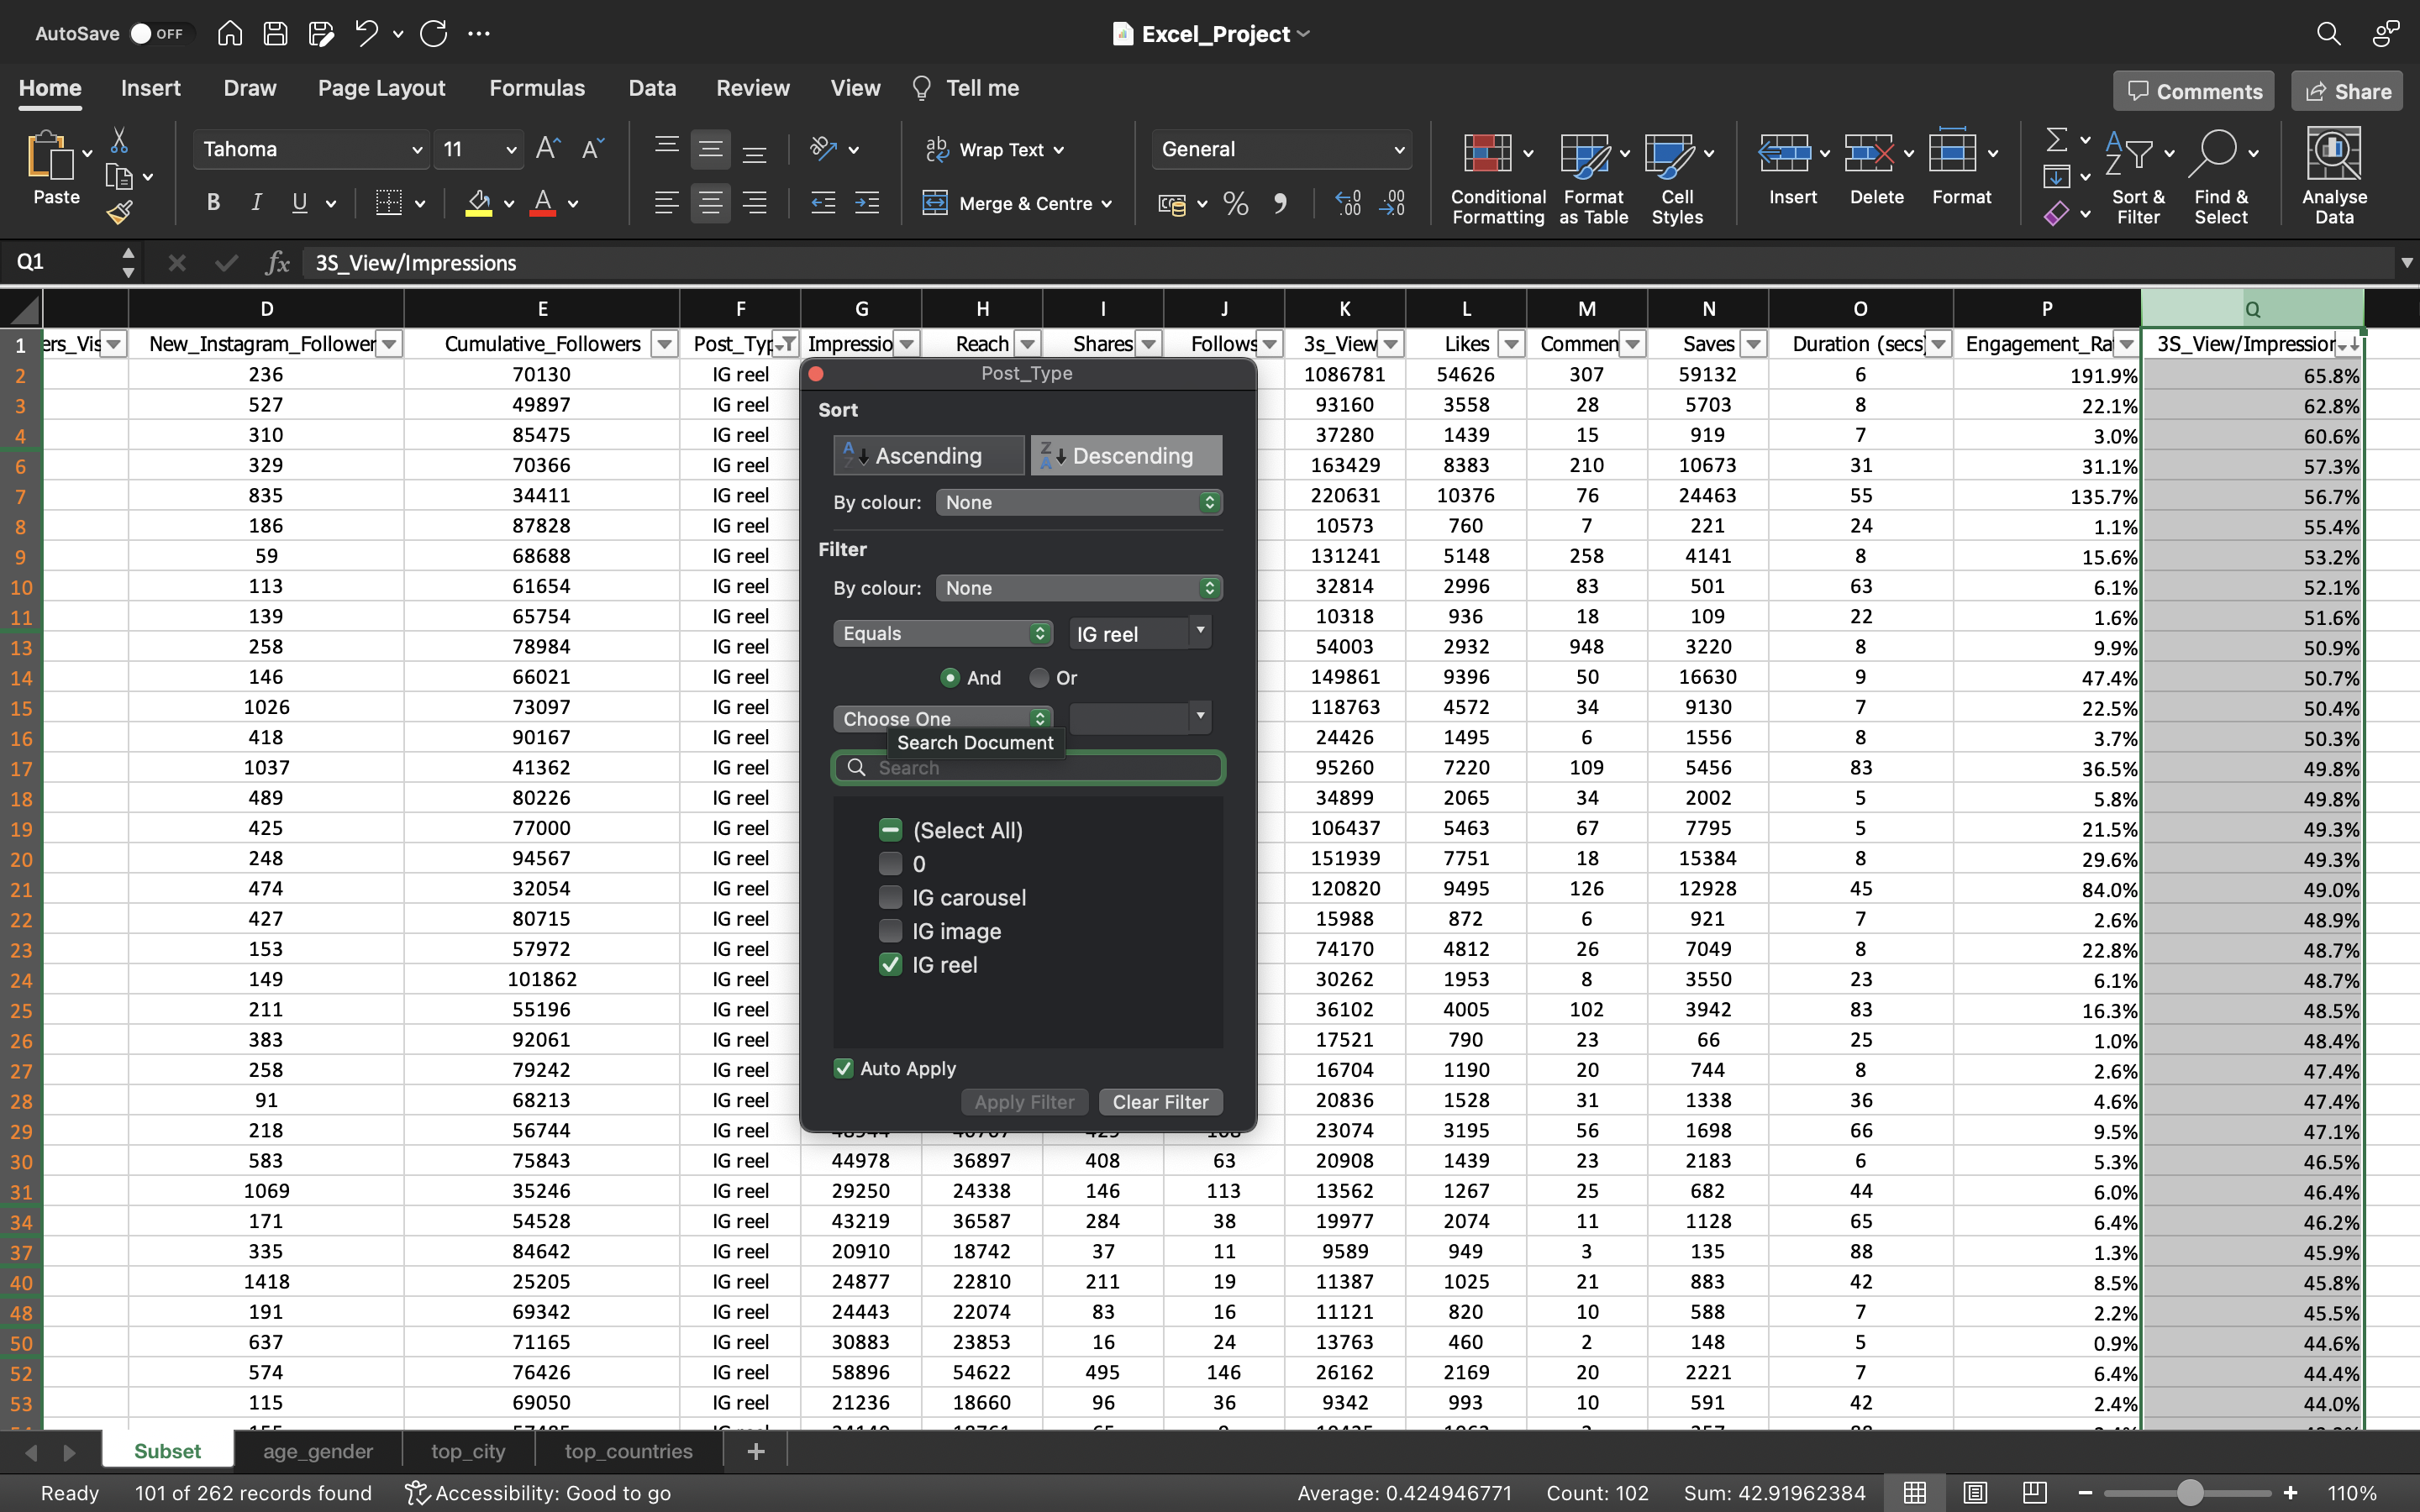Open the Data ribbon tab
Screen dimensions: 2420x1512
pos(652,88)
